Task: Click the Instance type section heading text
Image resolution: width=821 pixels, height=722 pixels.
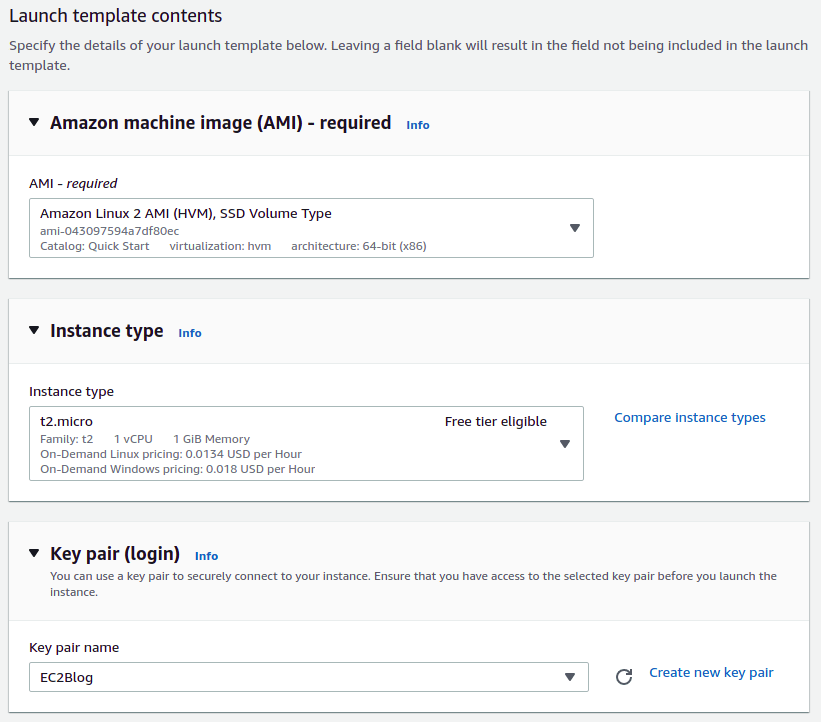Action: 106,331
